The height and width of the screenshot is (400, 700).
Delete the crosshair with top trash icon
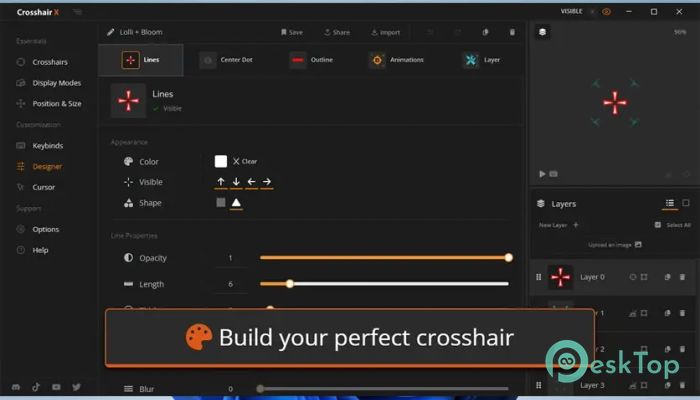[512, 32]
